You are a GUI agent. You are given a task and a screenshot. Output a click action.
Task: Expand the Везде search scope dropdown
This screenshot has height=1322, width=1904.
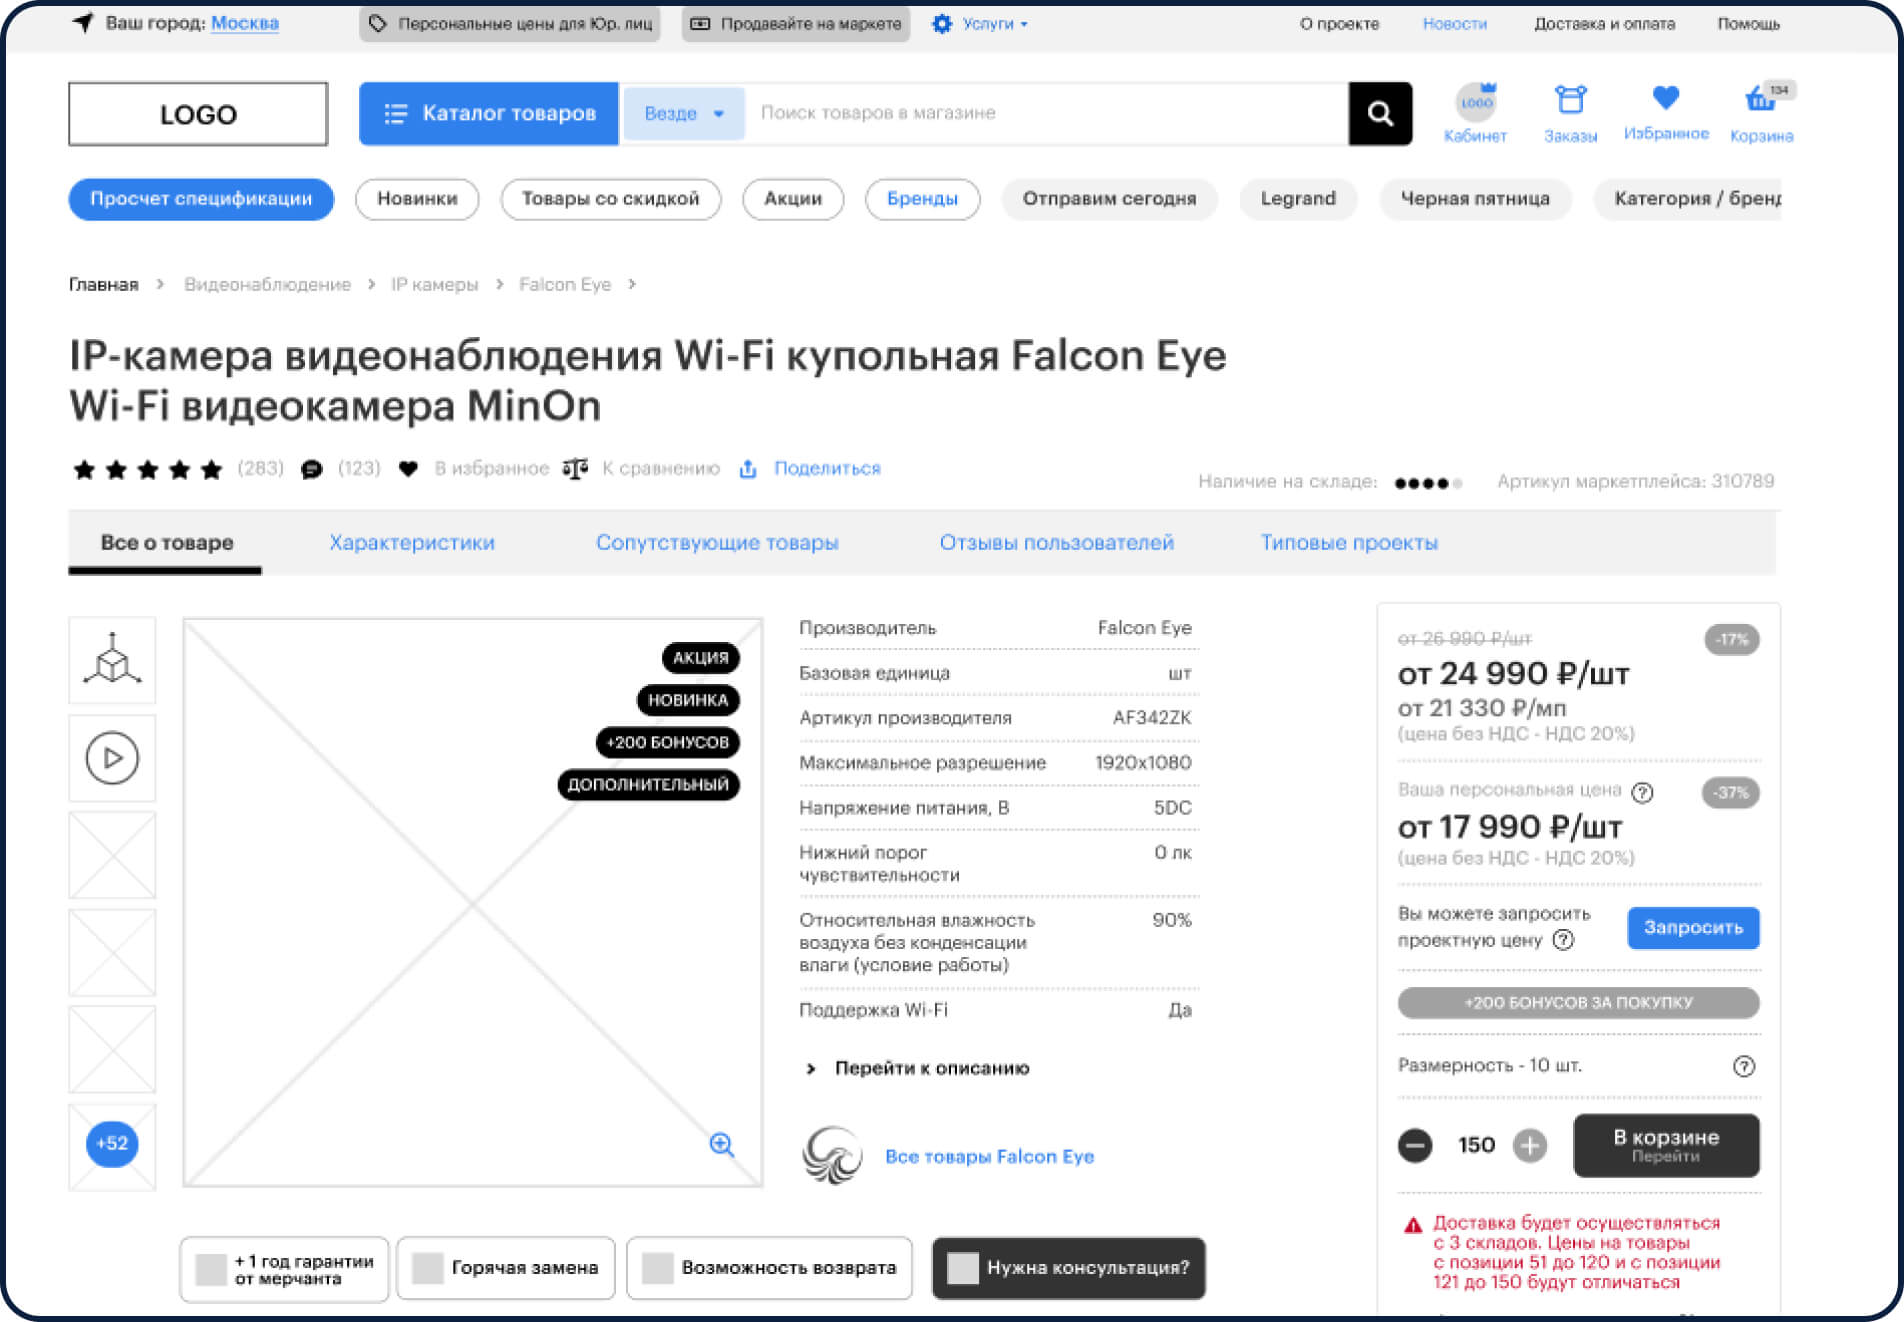[x=683, y=114]
